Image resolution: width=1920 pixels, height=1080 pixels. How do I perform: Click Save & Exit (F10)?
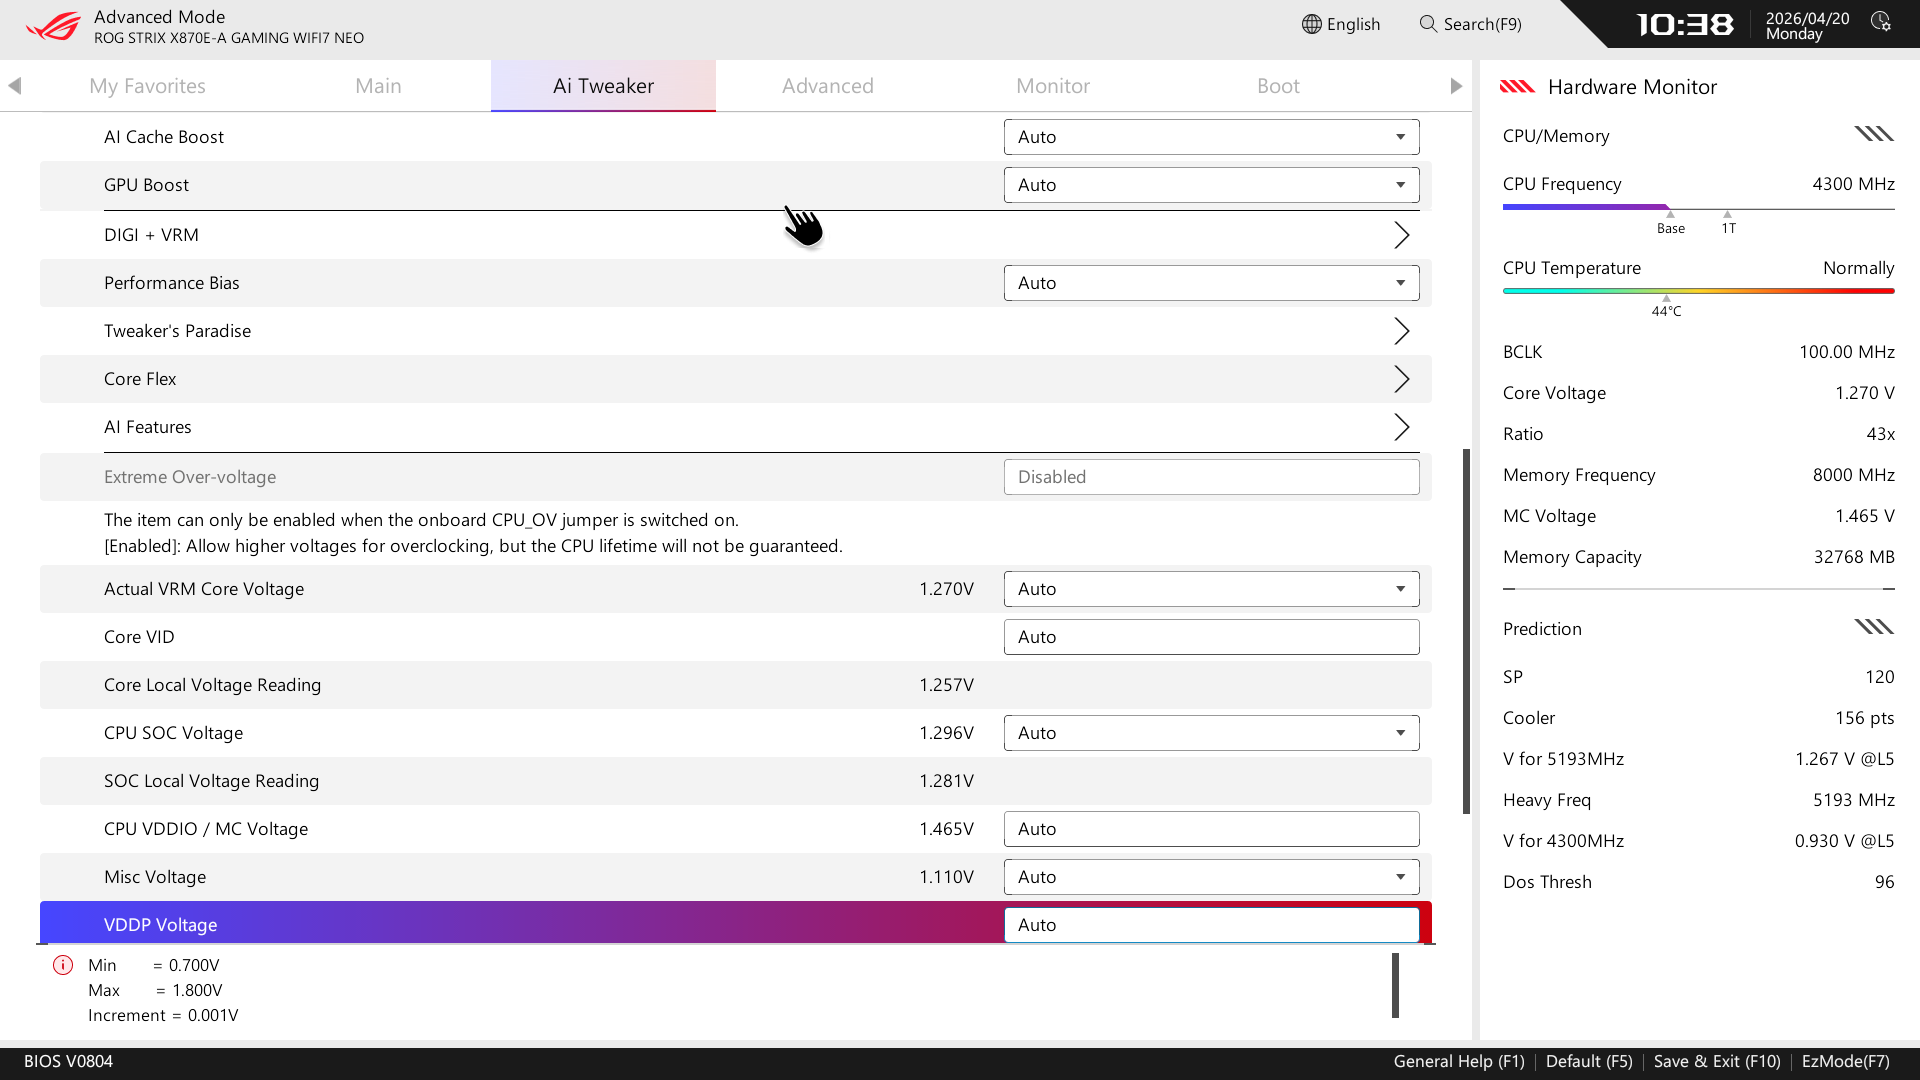[1716, 1061]
